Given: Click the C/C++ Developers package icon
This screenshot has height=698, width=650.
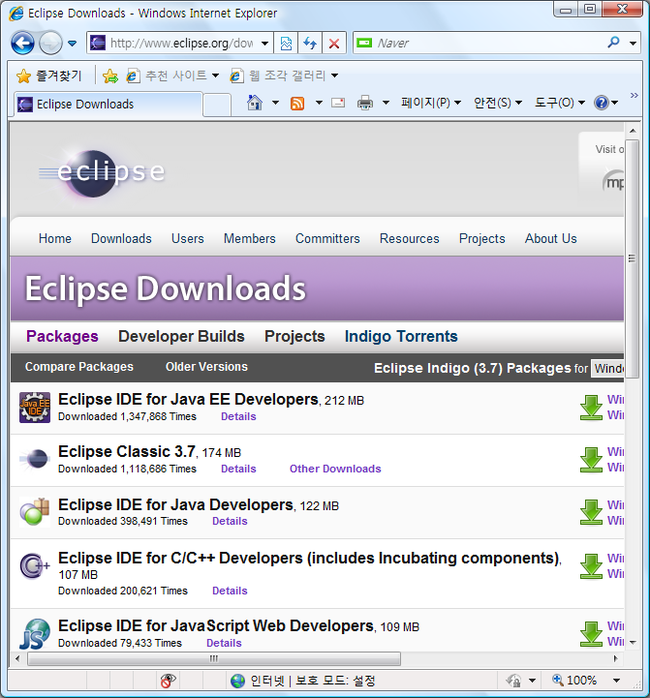Looking at the screenshot, I should coord(34,566).
